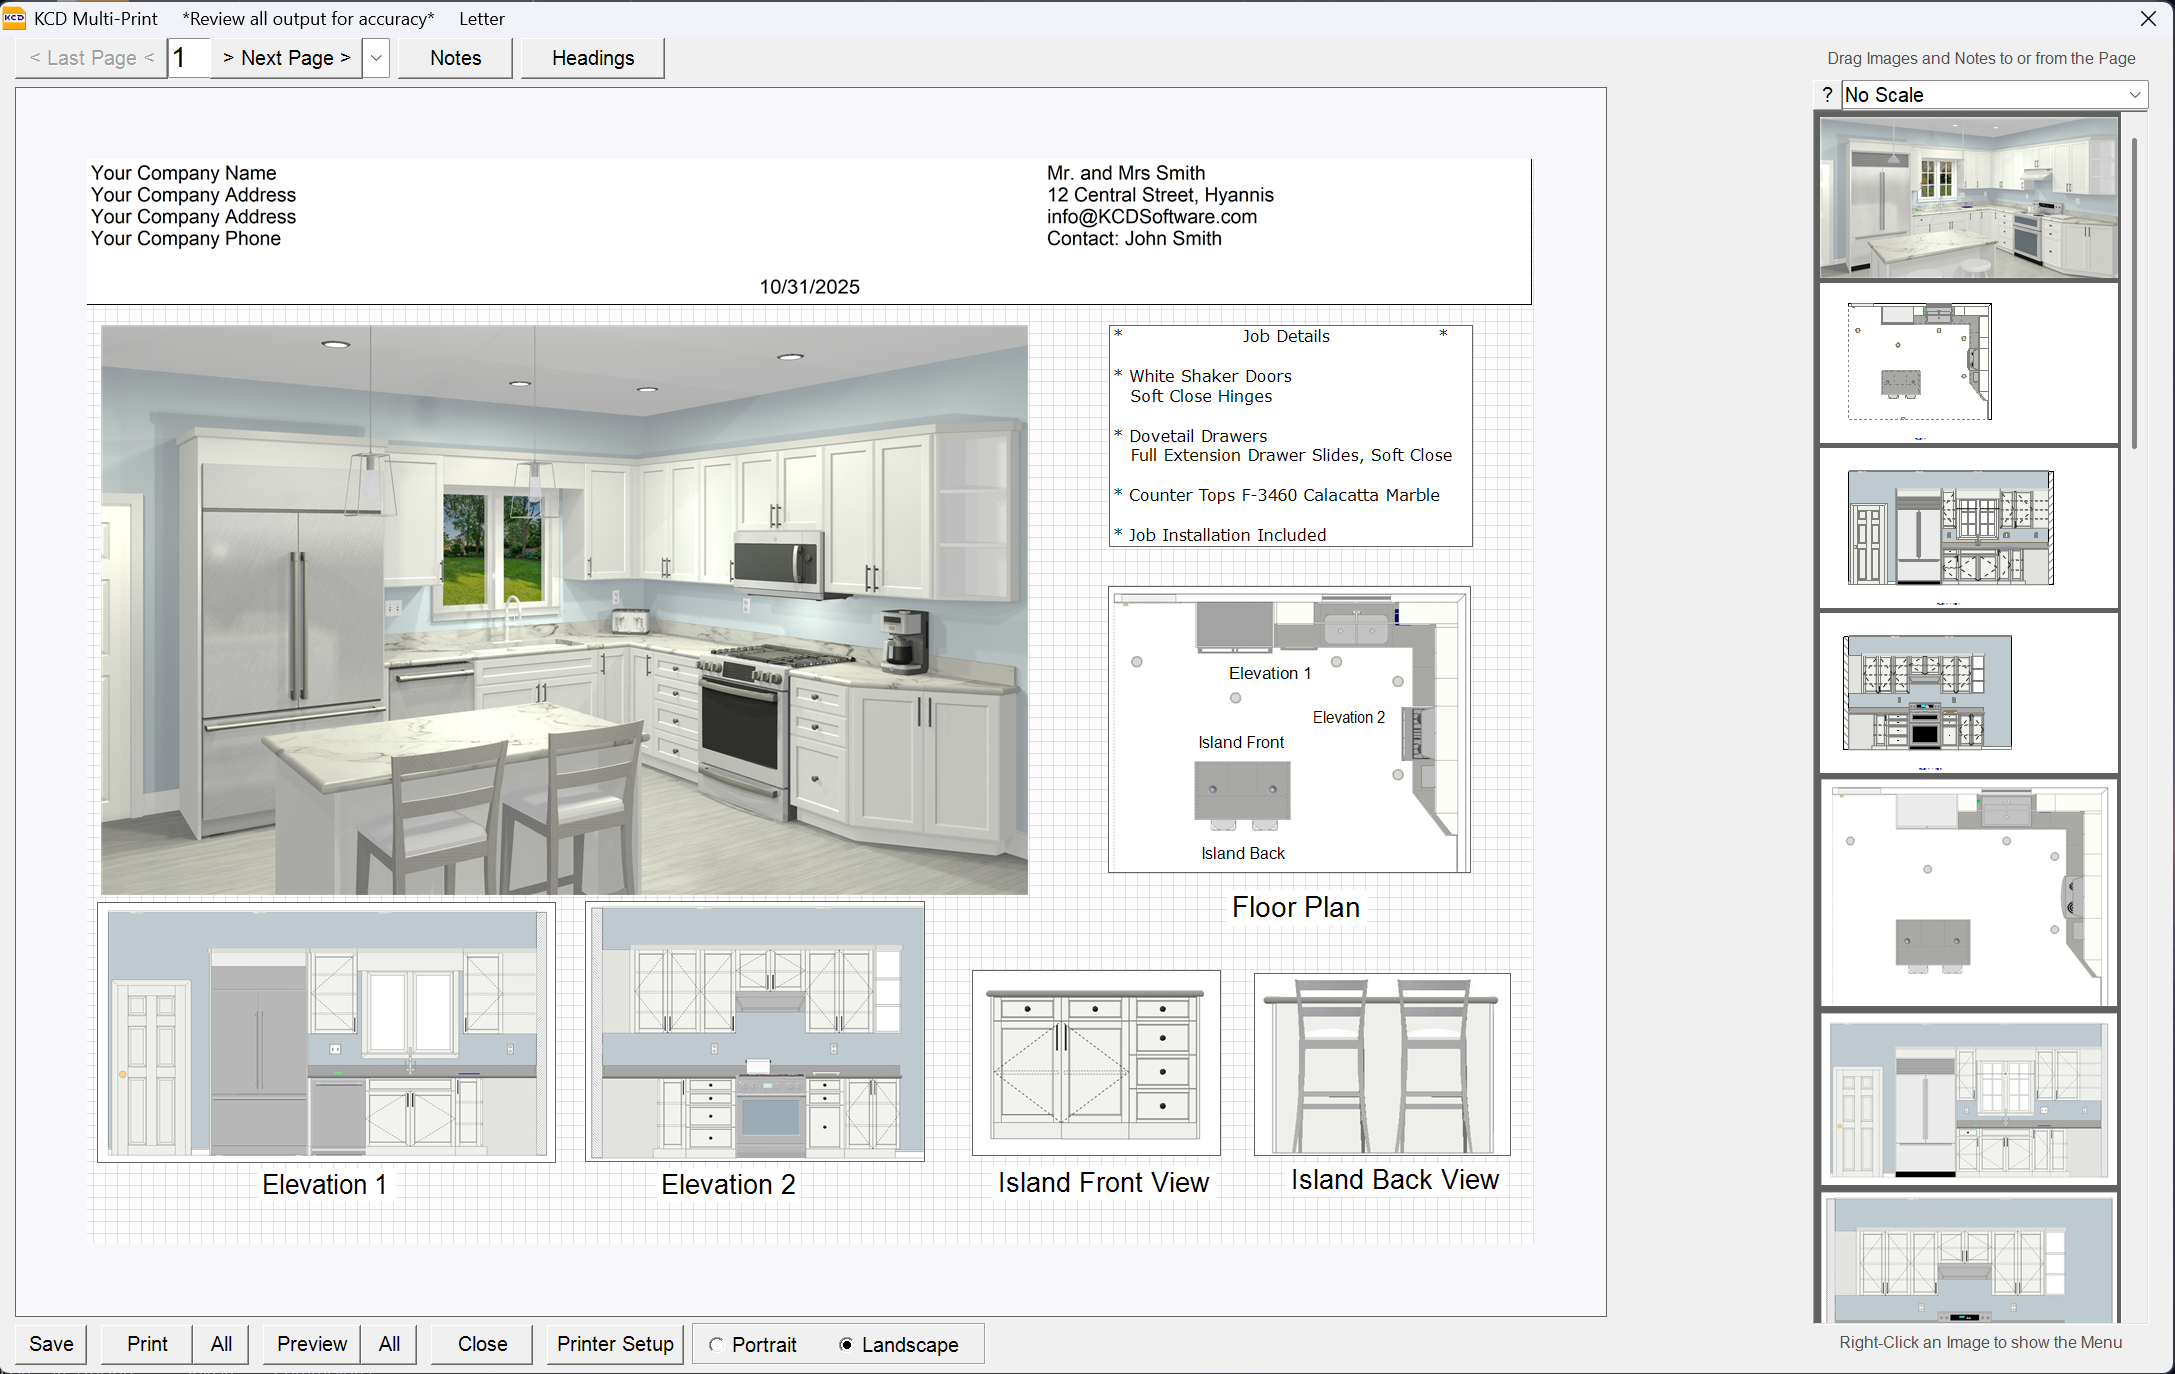Screen dimensions: 2175x1374
Task: Select the wireframe range elevation thumbnail in sidebar
Action: point(1968,693)
